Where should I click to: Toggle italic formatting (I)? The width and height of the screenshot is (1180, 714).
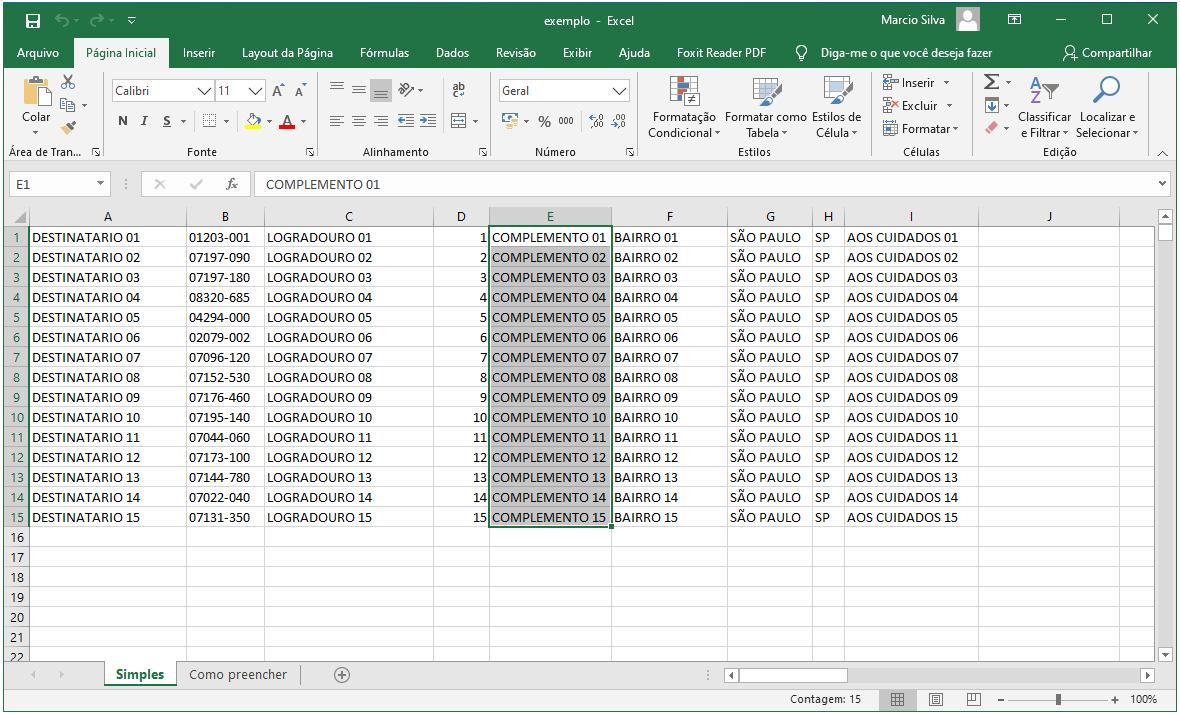pyautogui.click(x=144, y=121)
